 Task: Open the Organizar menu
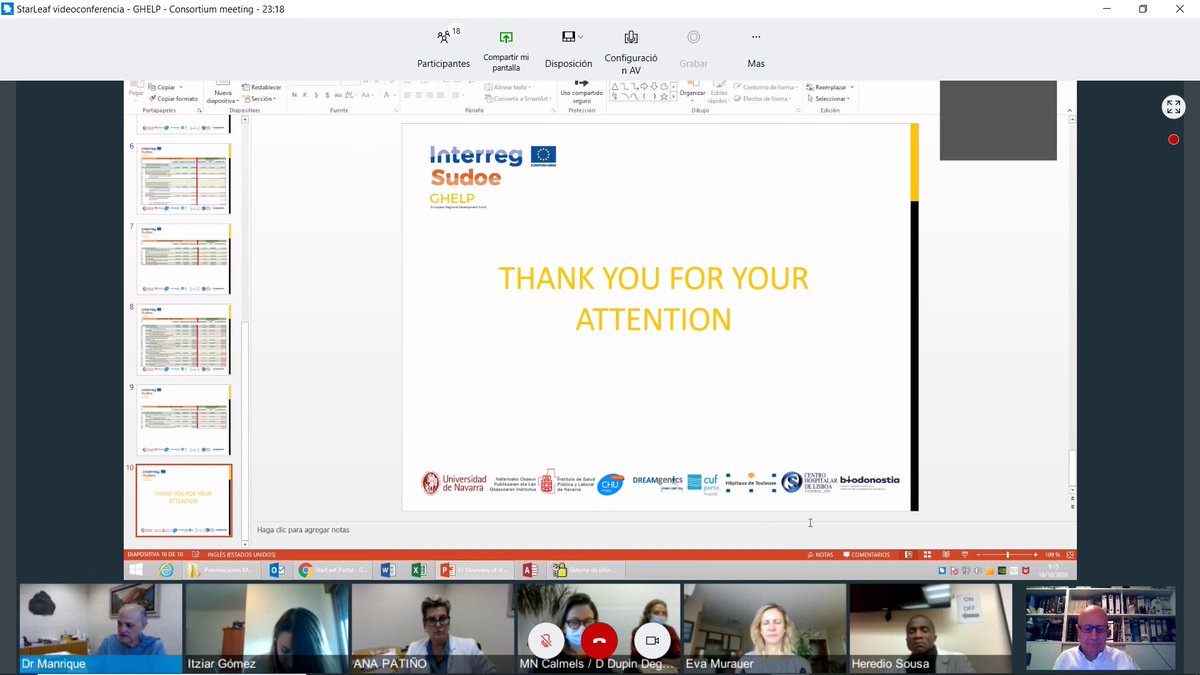[x=692, y=92]
